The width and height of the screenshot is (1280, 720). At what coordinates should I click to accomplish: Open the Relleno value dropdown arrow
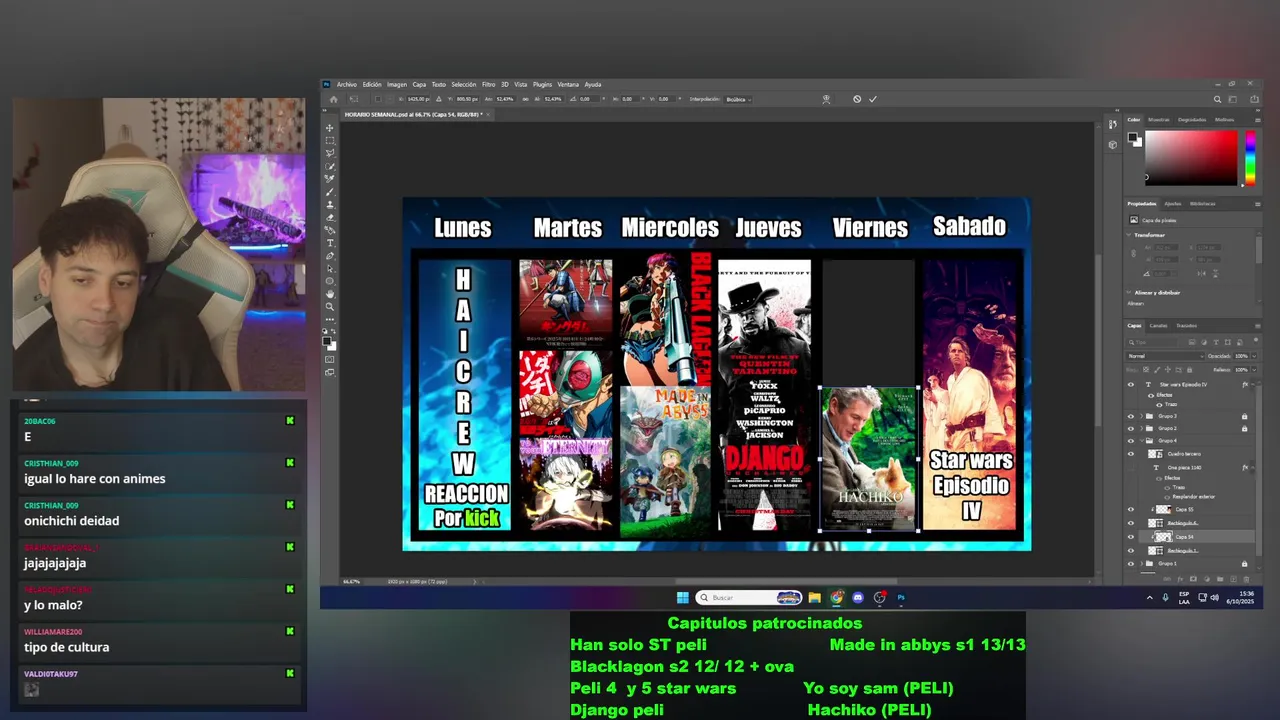click(x=1254, y=369)
